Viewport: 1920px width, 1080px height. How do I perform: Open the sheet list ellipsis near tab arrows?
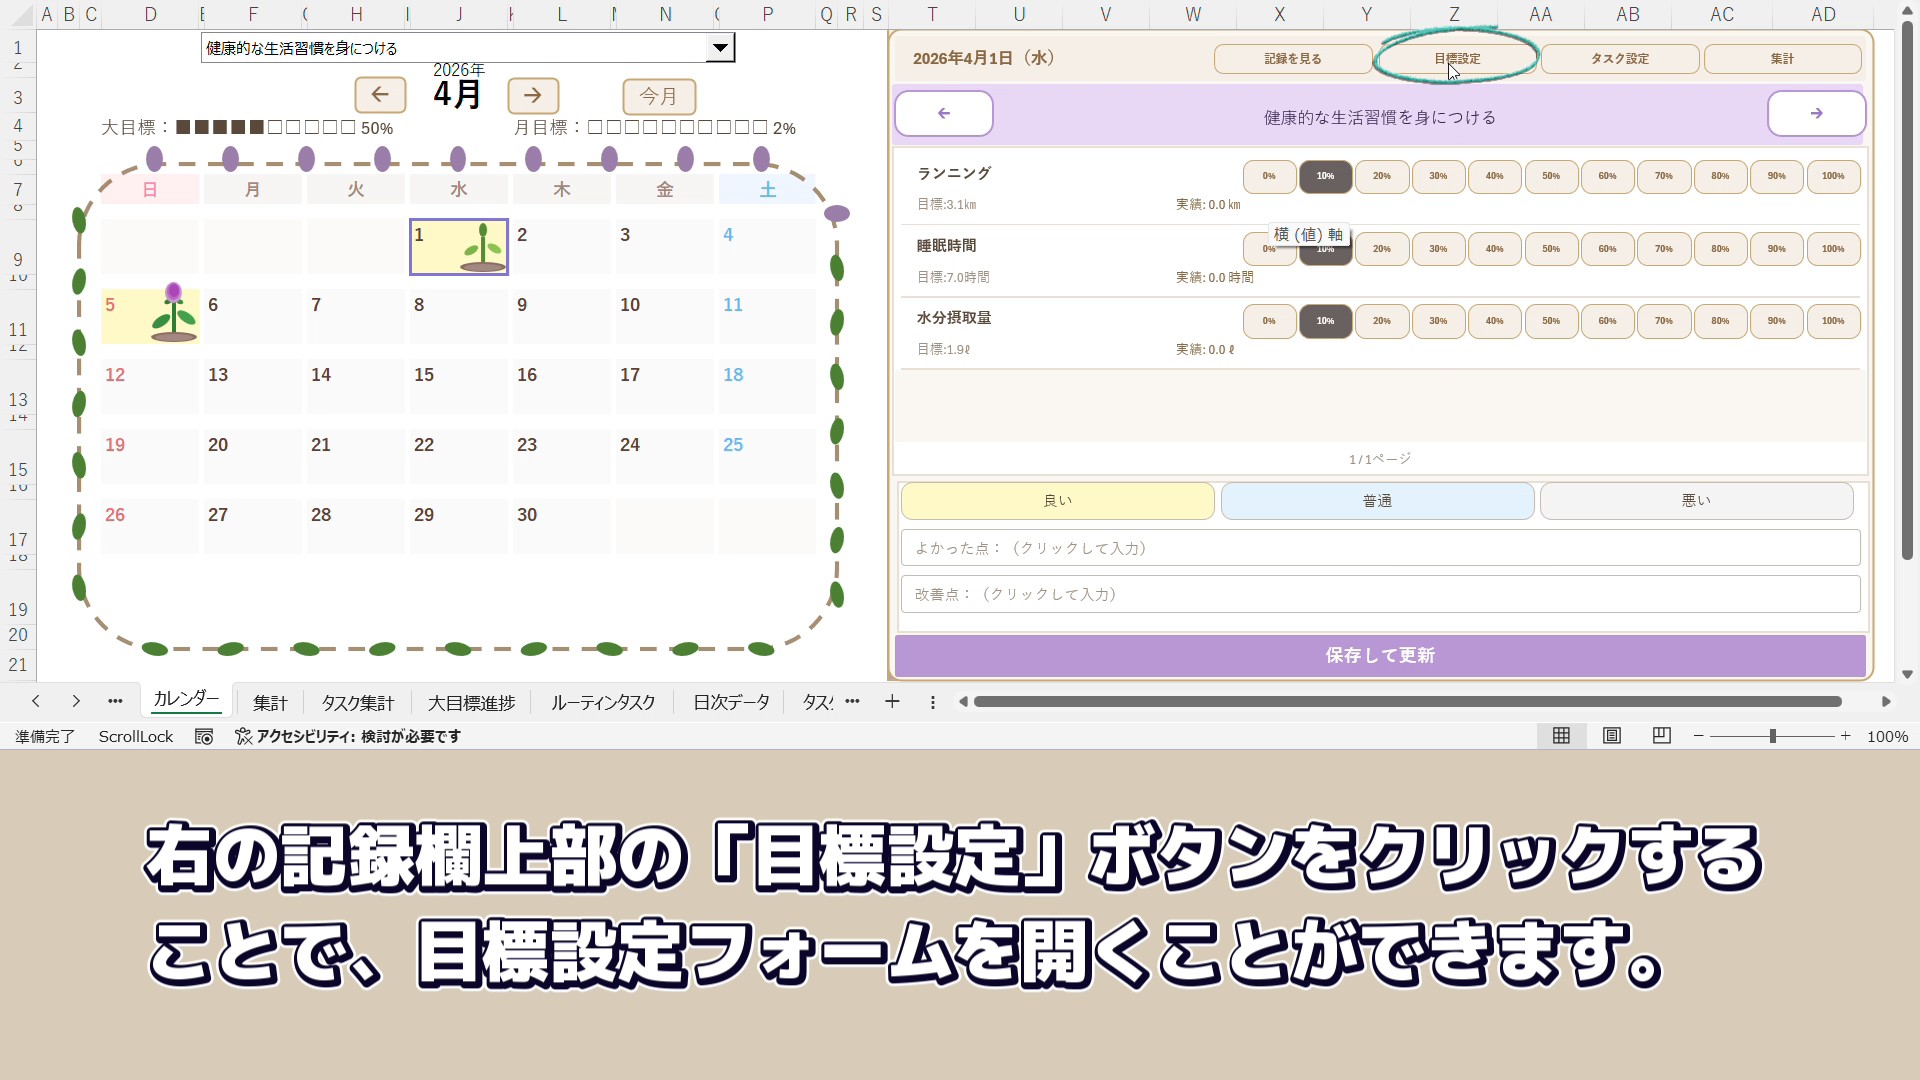115,702
